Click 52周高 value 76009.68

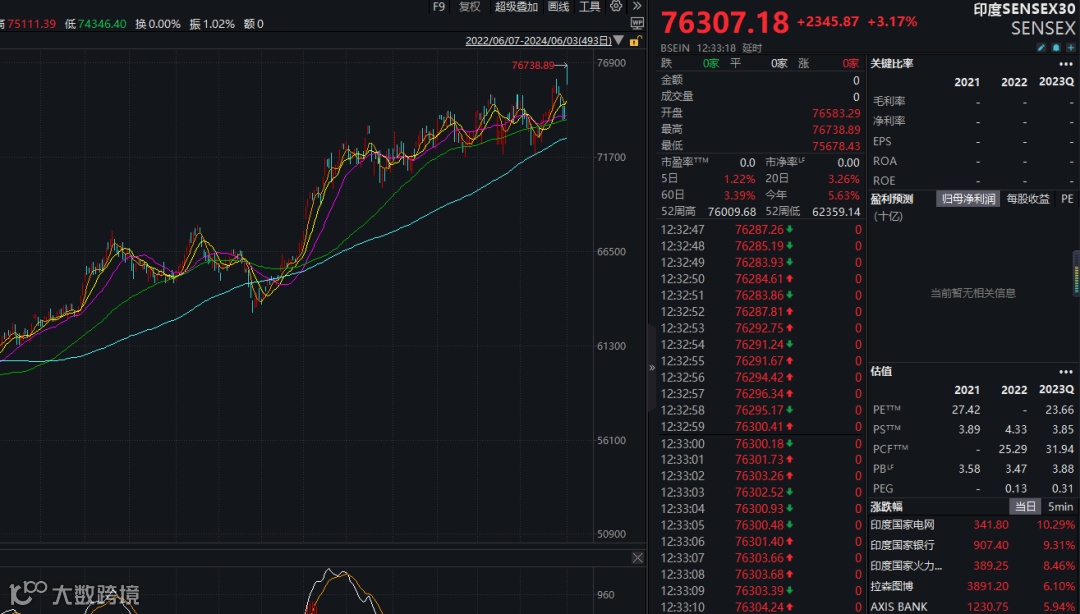(x=731, y=212)
